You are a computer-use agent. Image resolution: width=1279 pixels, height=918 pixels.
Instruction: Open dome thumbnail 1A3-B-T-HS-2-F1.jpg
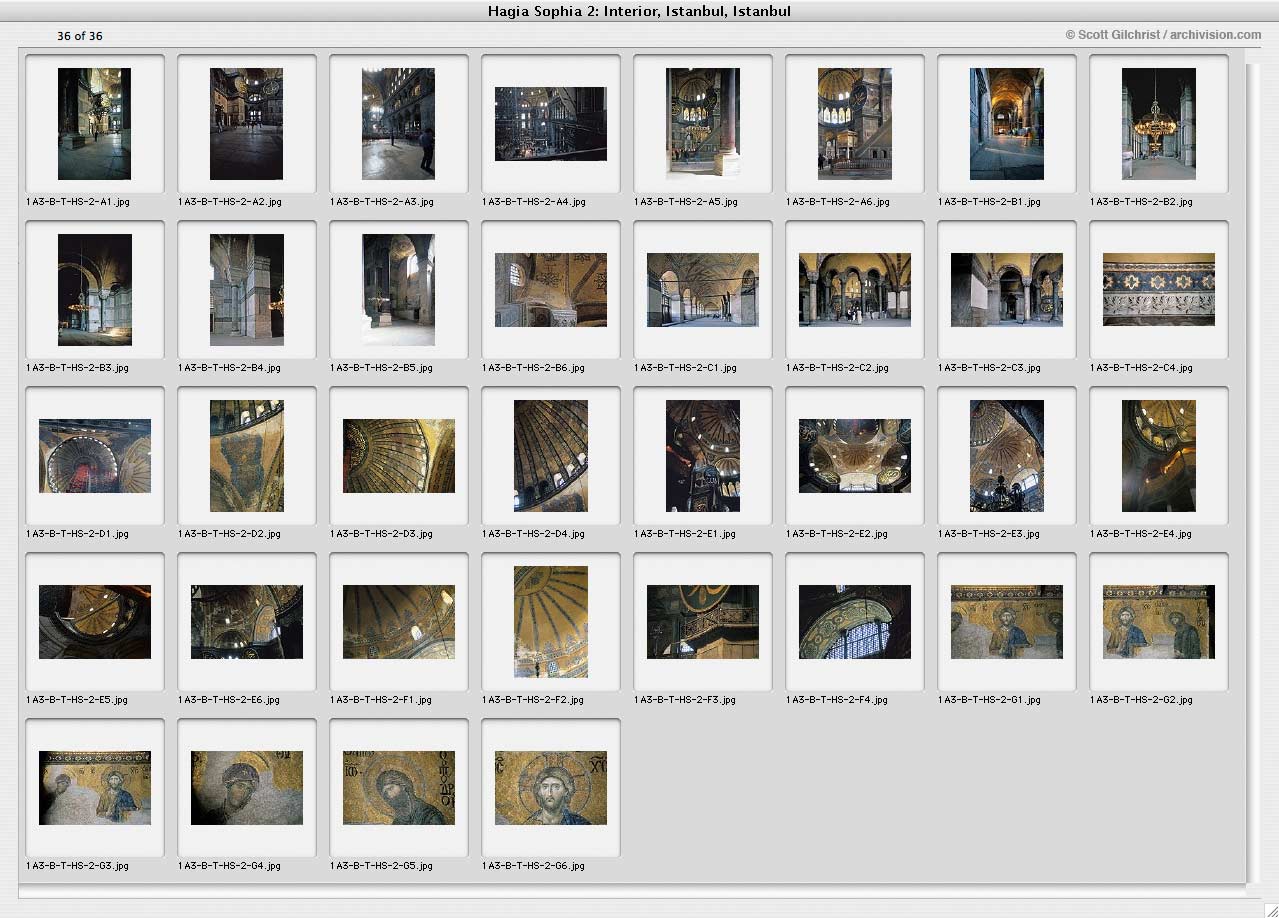click(399, 622)
